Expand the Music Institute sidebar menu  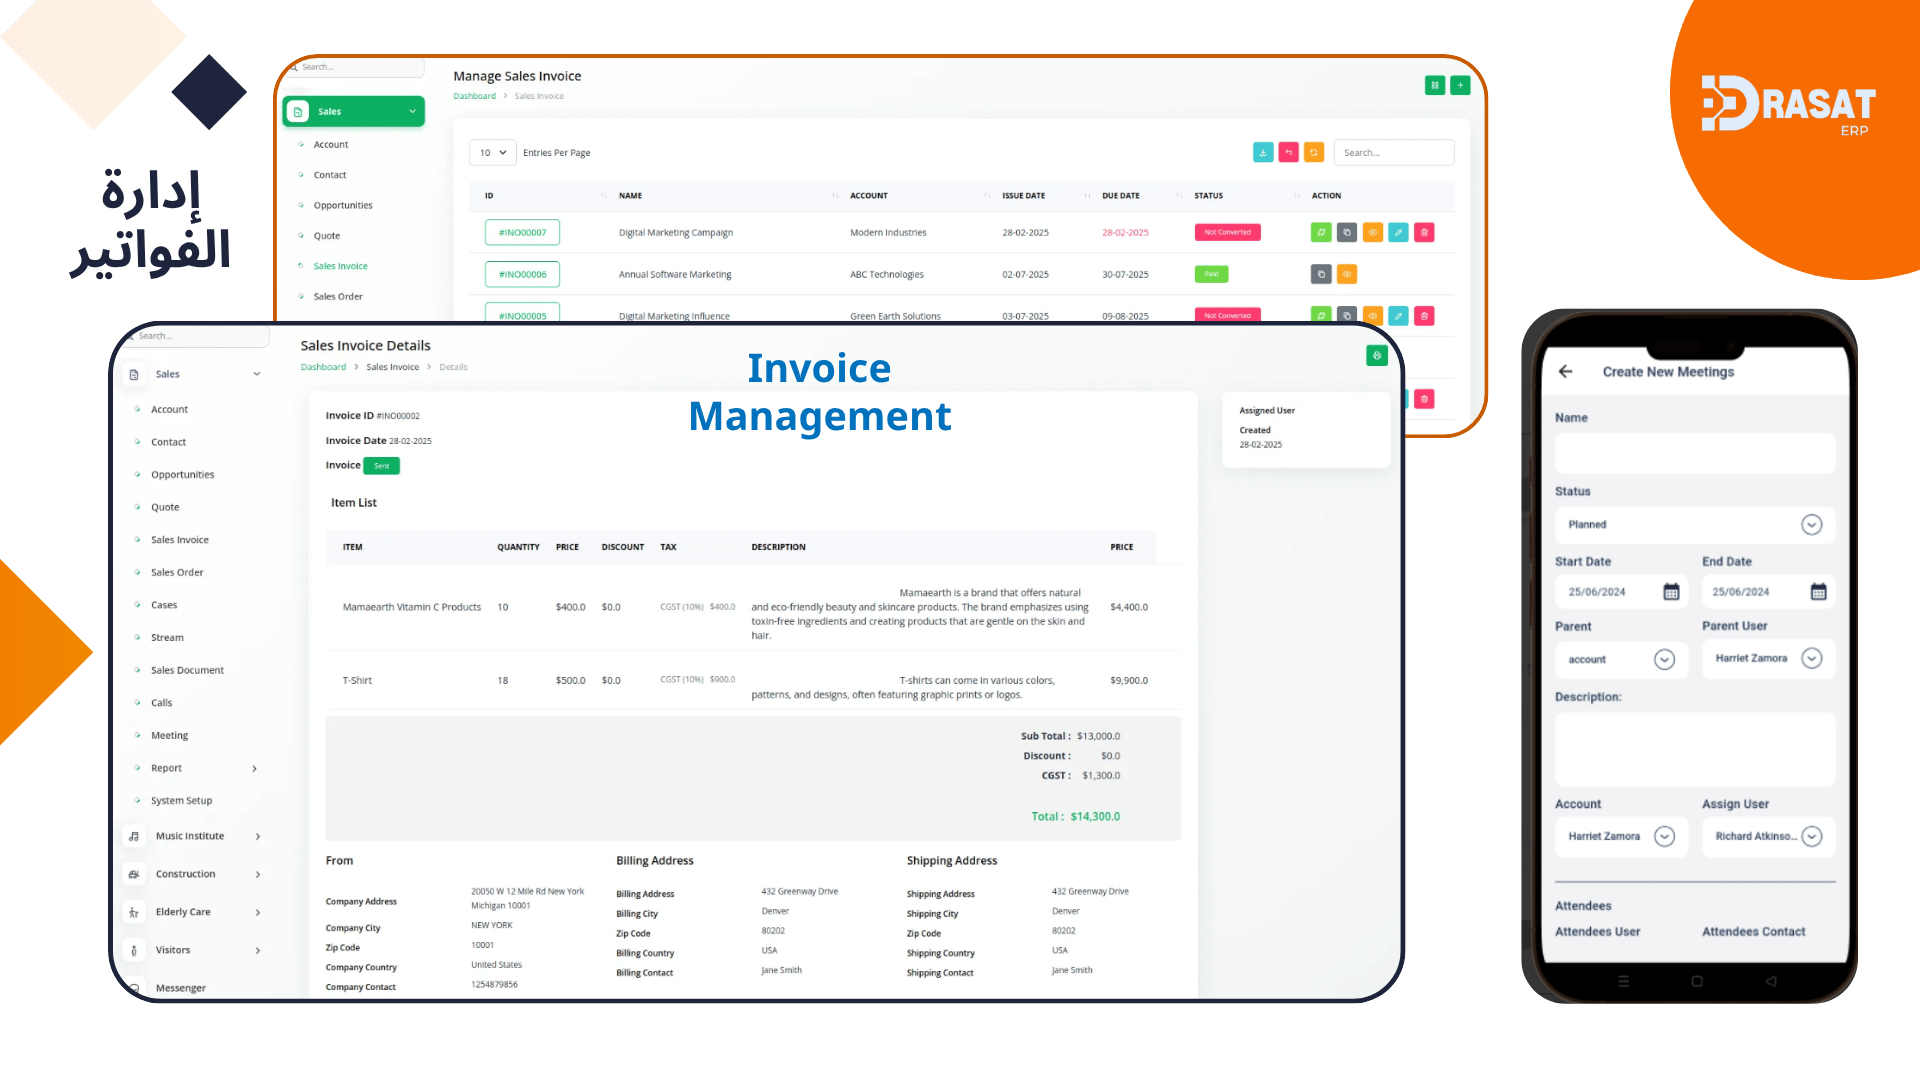click(x=190, y=836)
